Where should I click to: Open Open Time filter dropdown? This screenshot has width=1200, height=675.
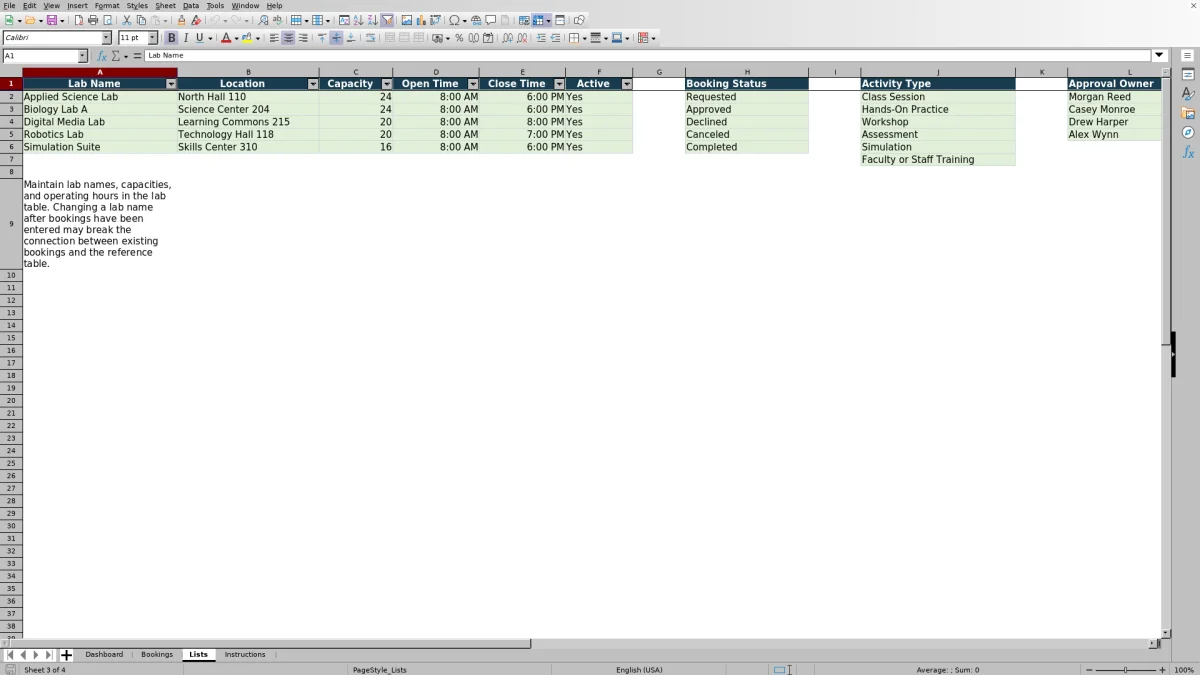point(473,84)
